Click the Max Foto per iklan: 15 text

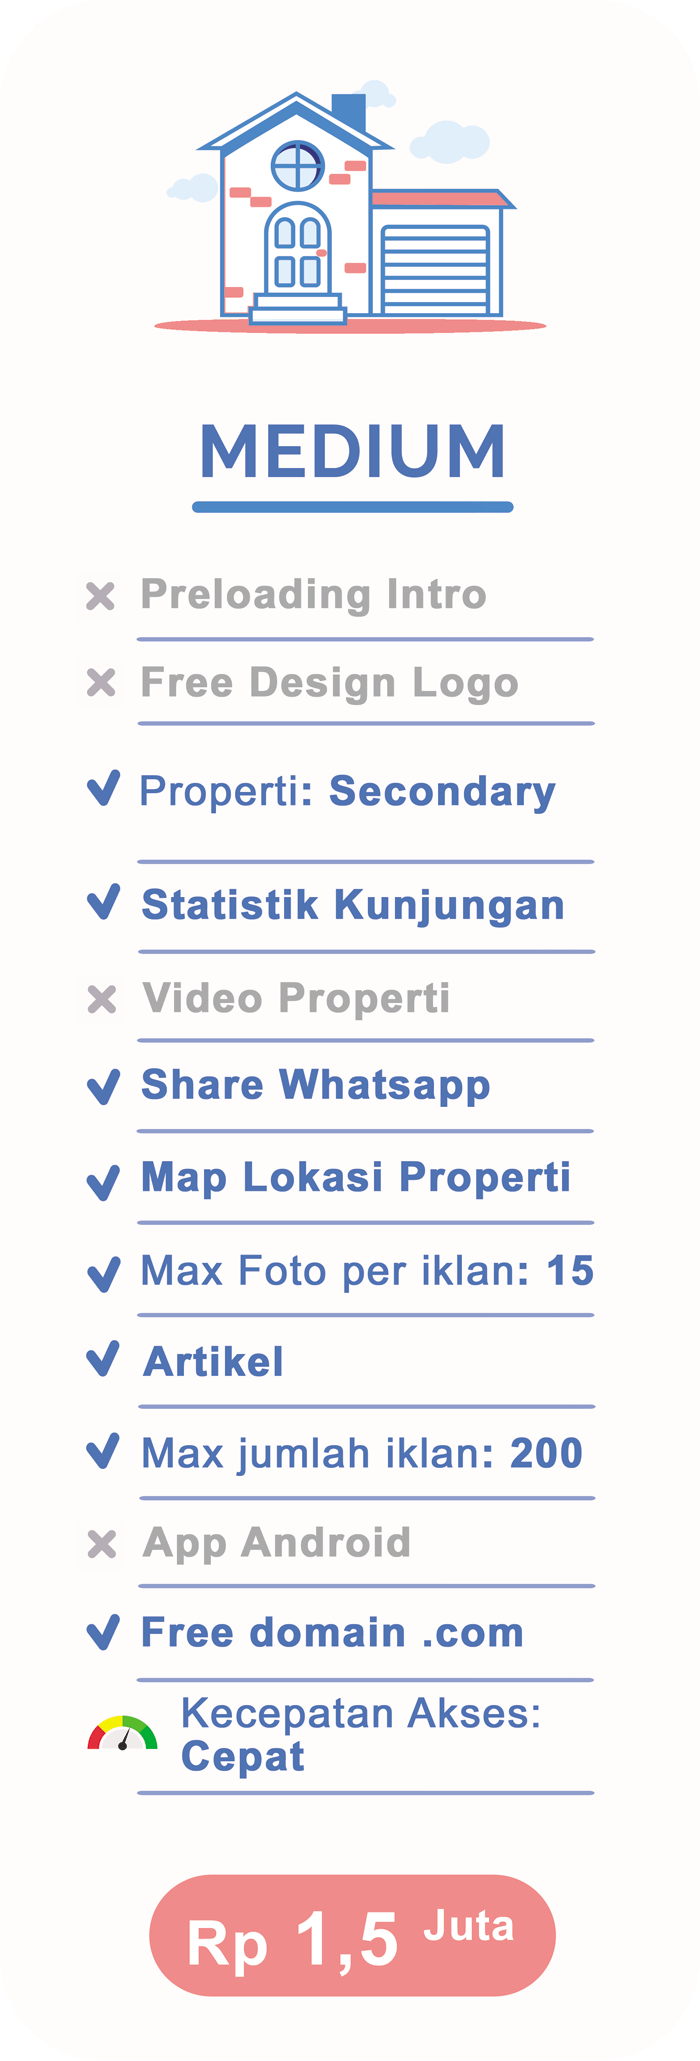[367, 1272]
